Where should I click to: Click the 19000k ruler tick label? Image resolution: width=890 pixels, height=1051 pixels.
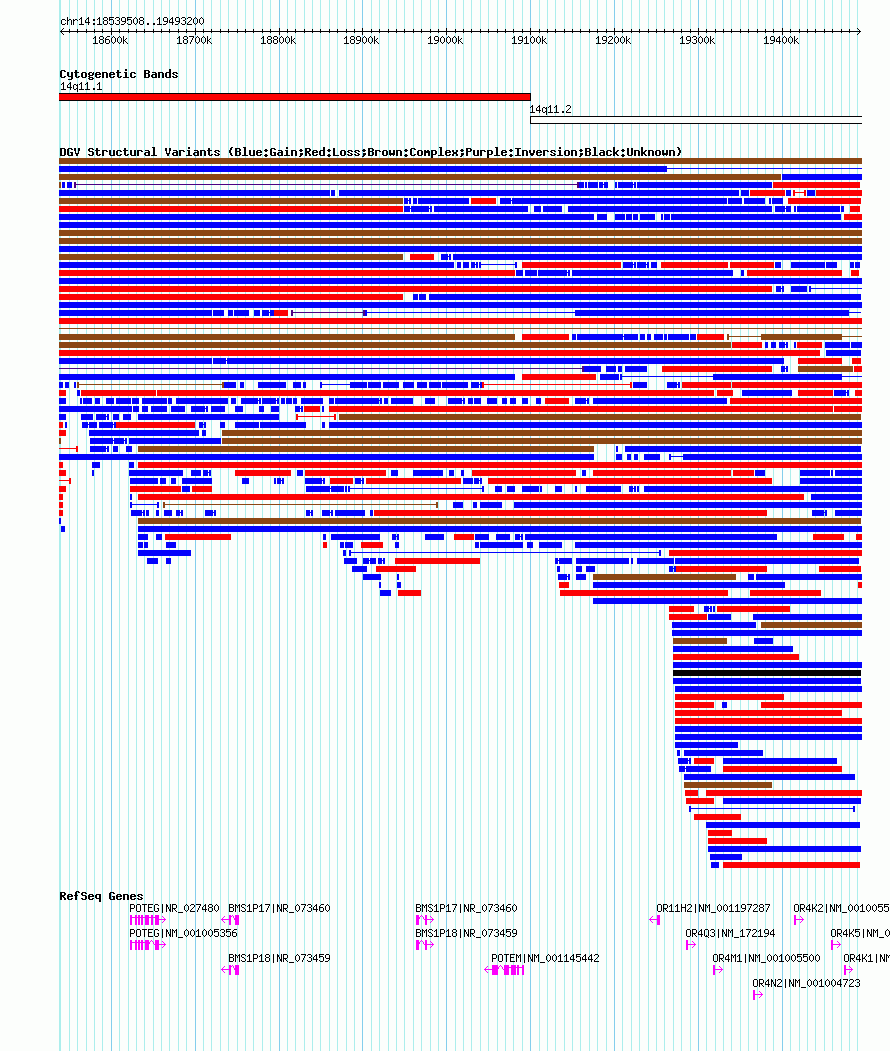pyautogui.click(x=445, y=40)
